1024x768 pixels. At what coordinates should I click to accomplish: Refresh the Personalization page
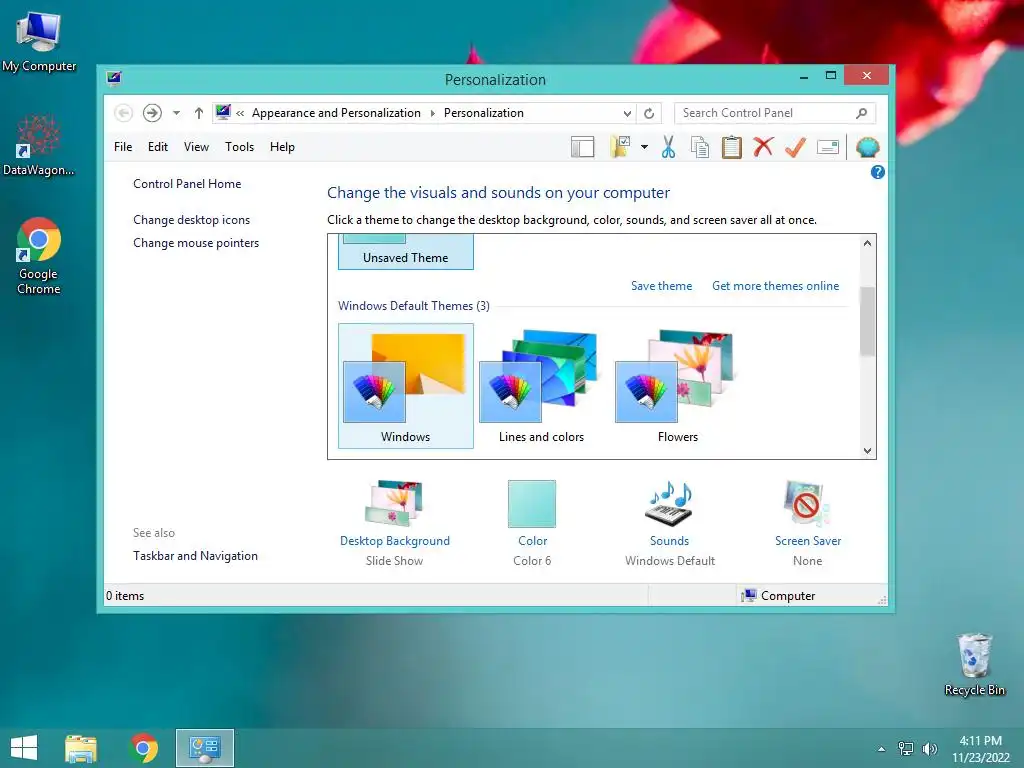[649, 114]
